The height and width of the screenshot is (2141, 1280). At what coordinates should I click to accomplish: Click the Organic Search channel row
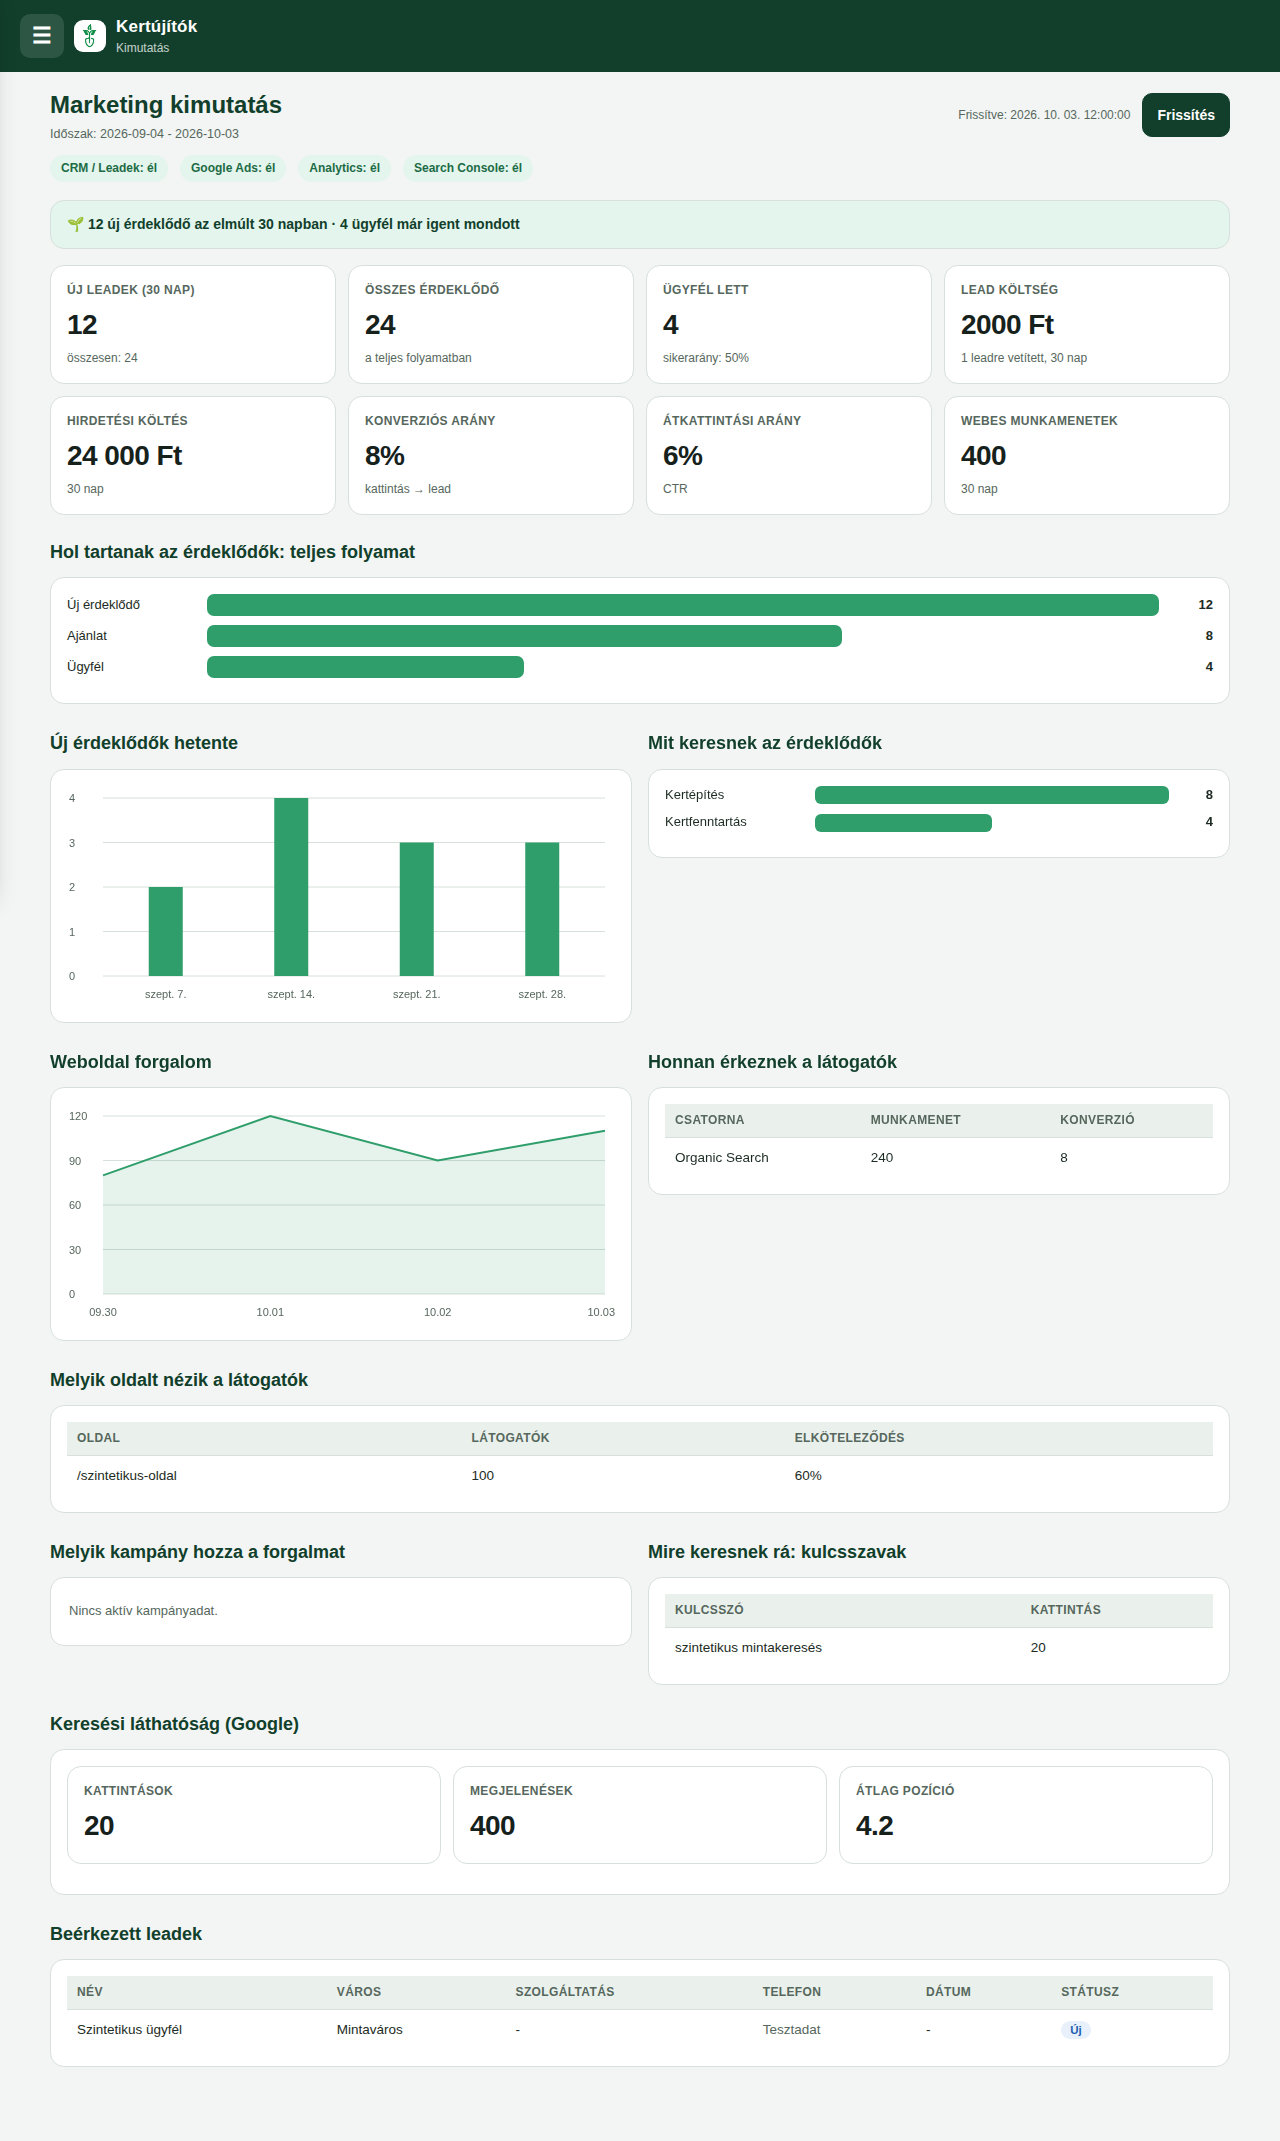[x=939, y=1158]
